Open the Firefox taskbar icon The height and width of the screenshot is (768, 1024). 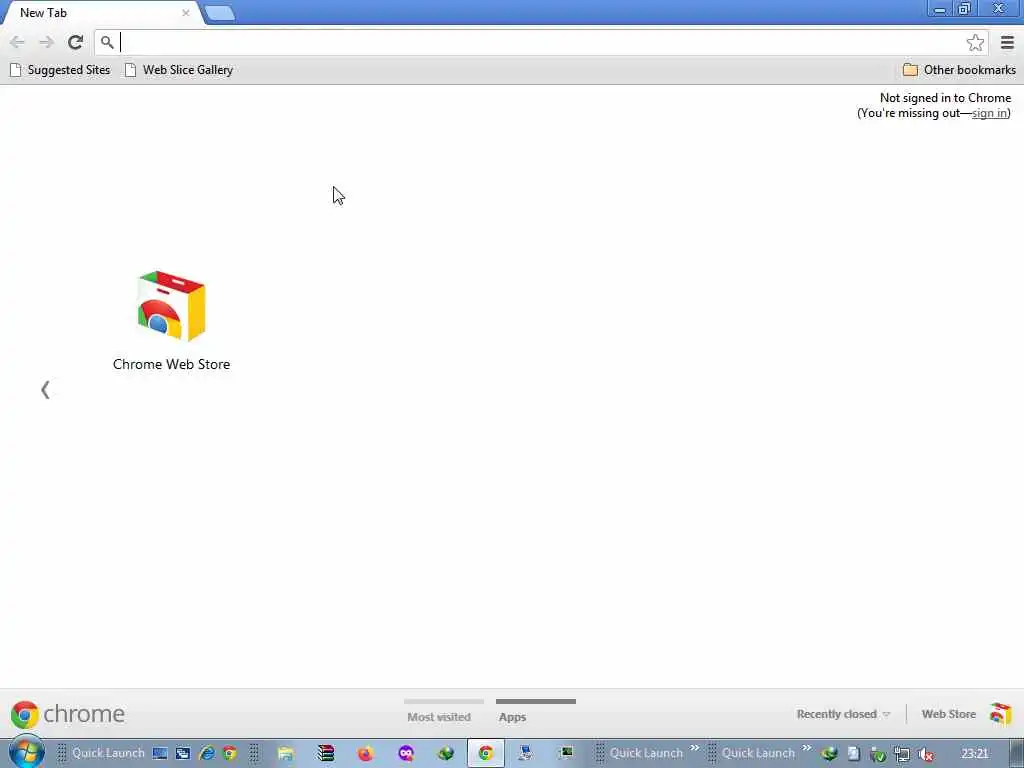(366, 753)
